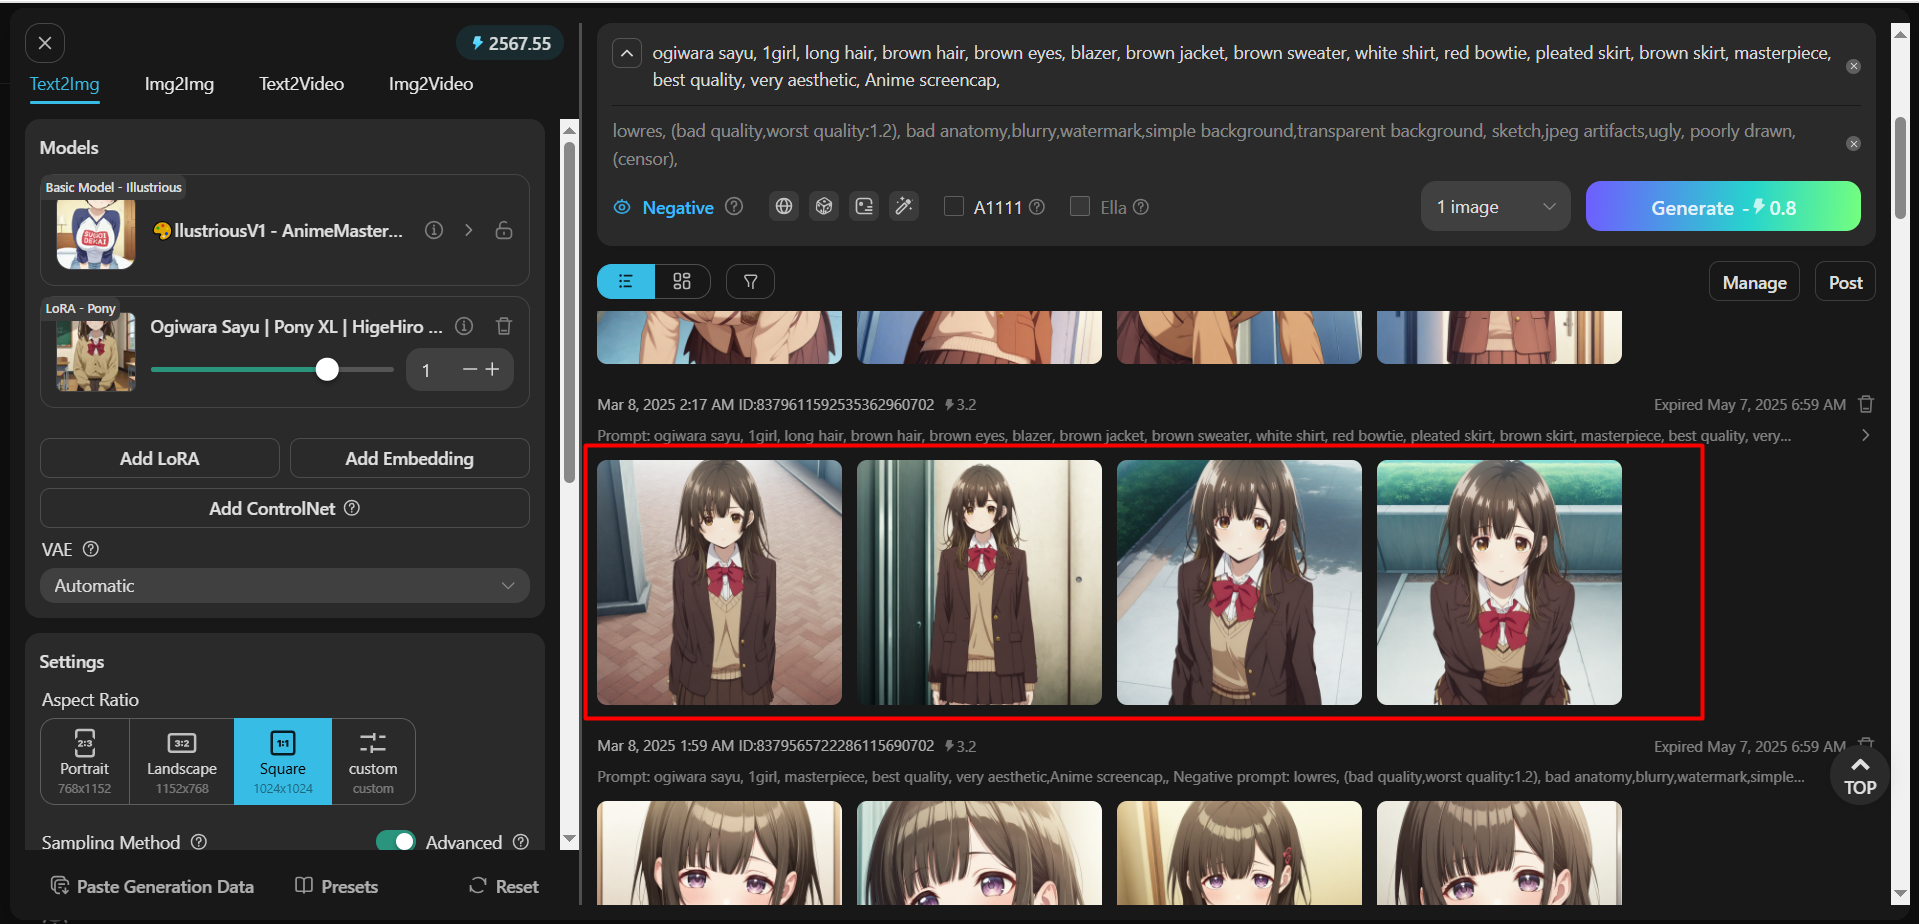This screenshot has height=924, width=1919.
Task: Open the VAE Automatic dropdown
Action: point(285,586)
